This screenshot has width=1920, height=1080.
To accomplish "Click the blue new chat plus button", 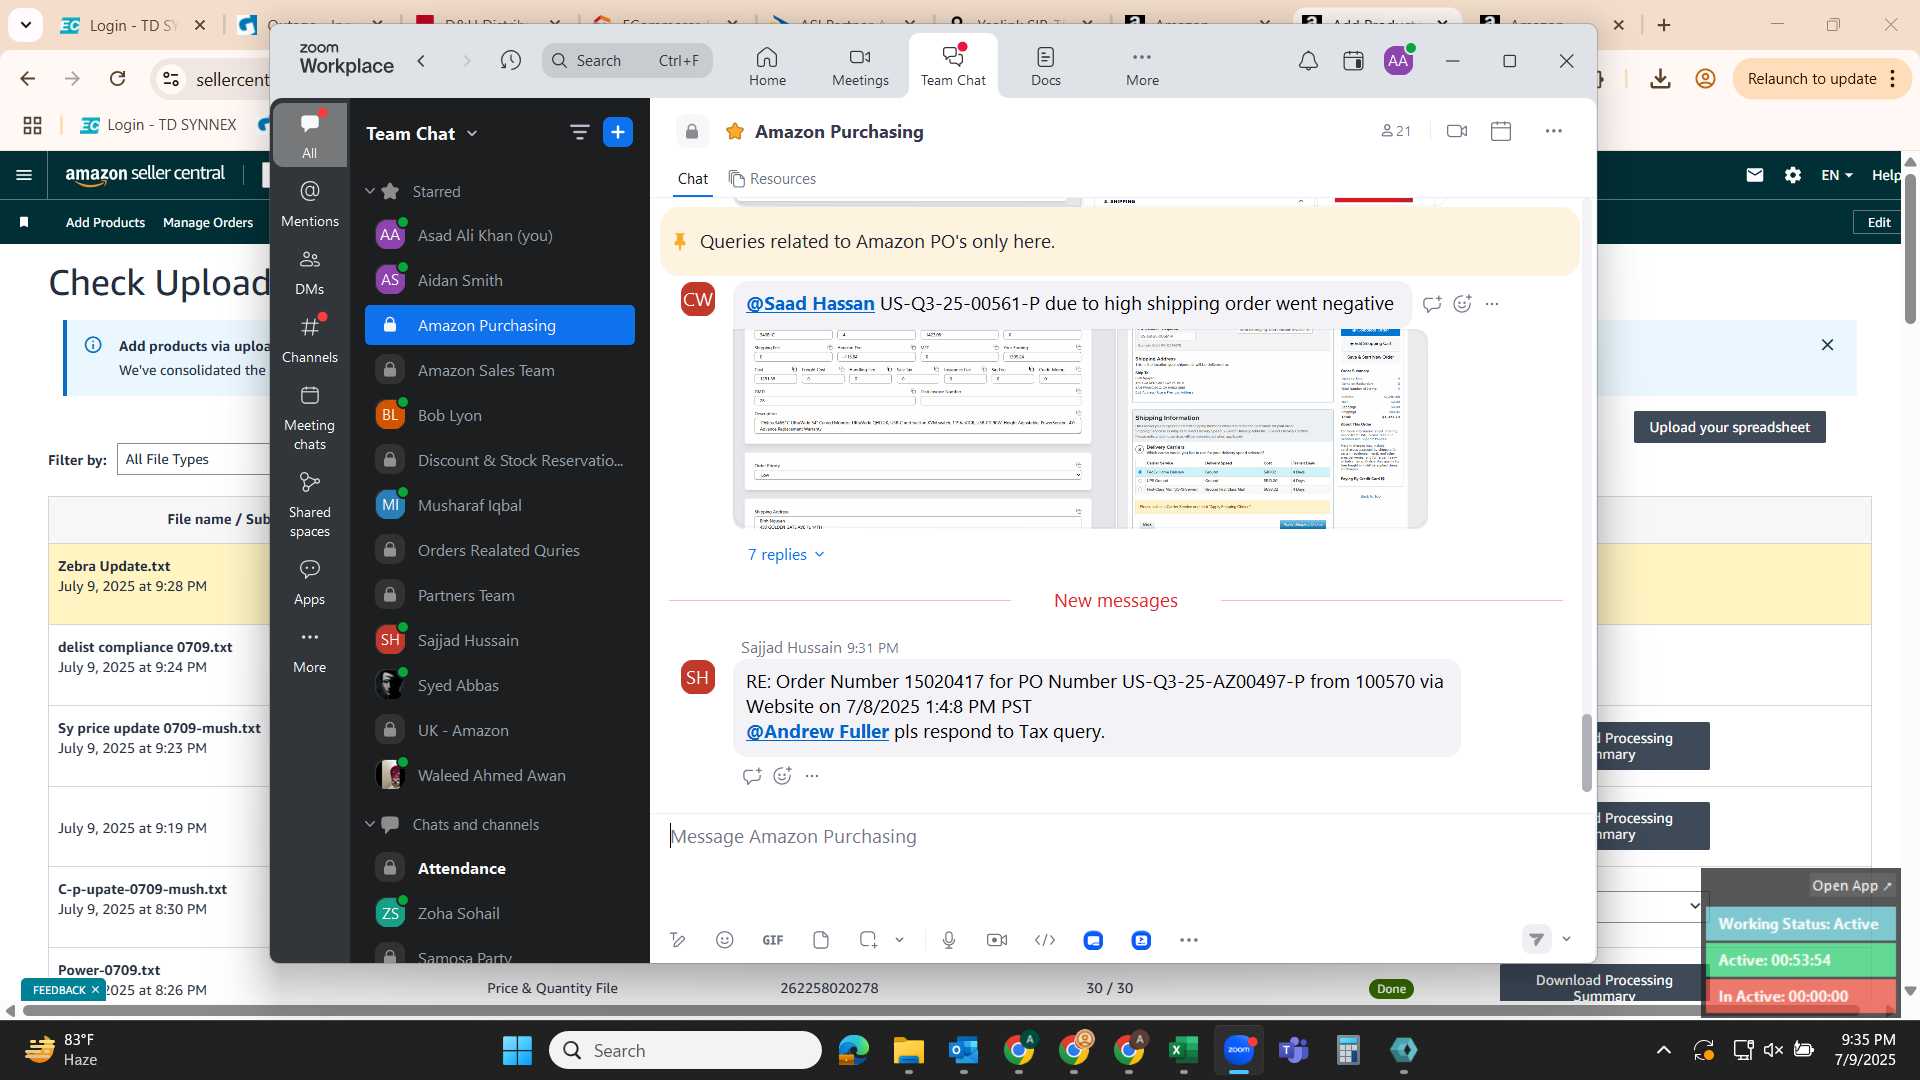I will click(618, 132).
